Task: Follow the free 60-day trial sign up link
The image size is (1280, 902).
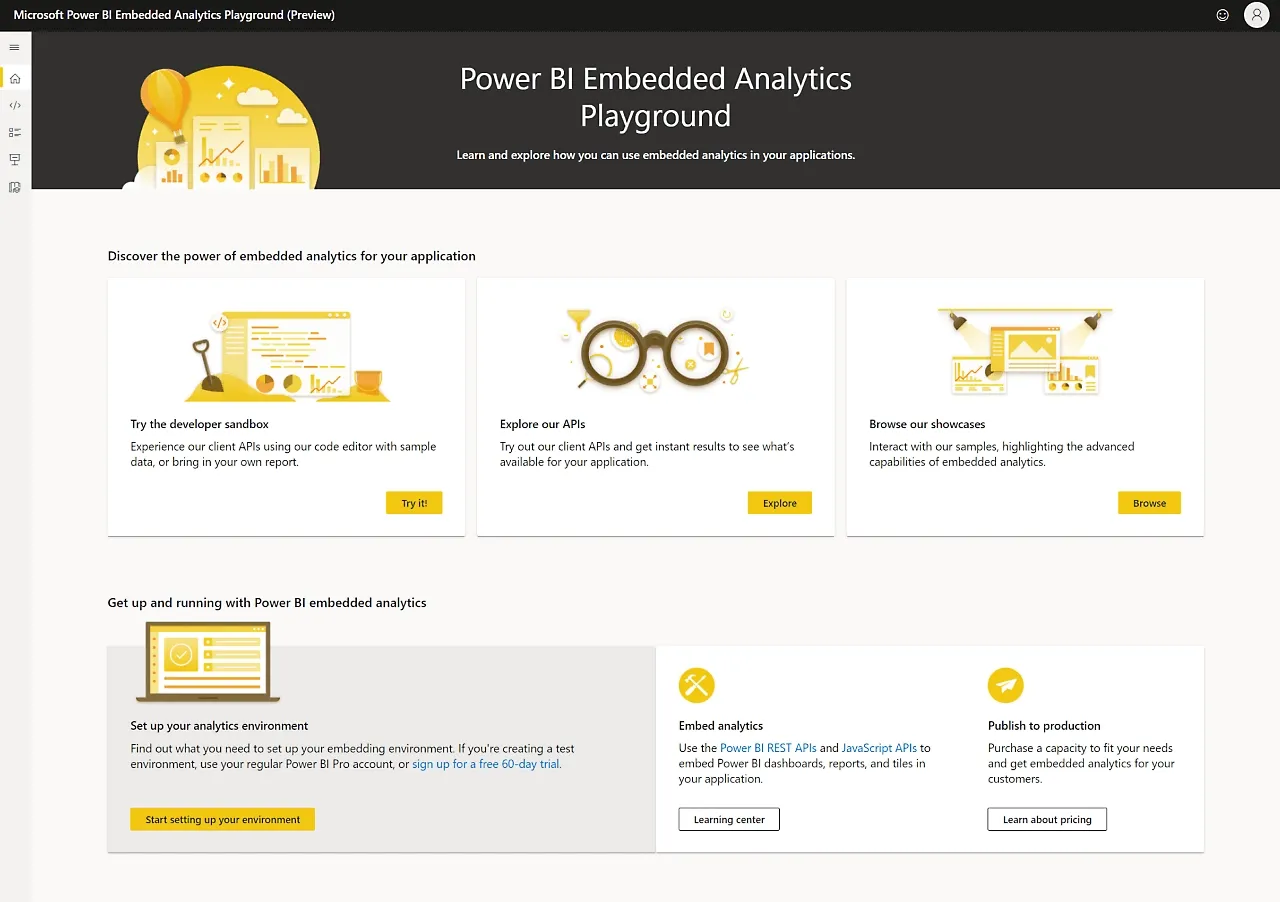Action: 486,764
